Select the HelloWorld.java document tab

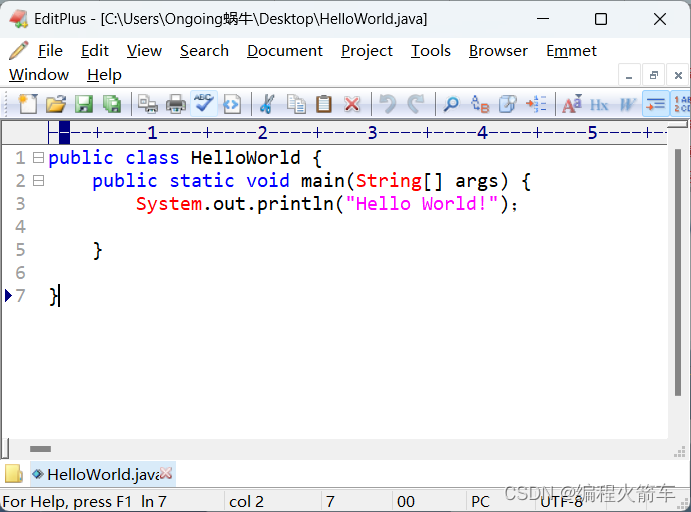coord(103,474)
